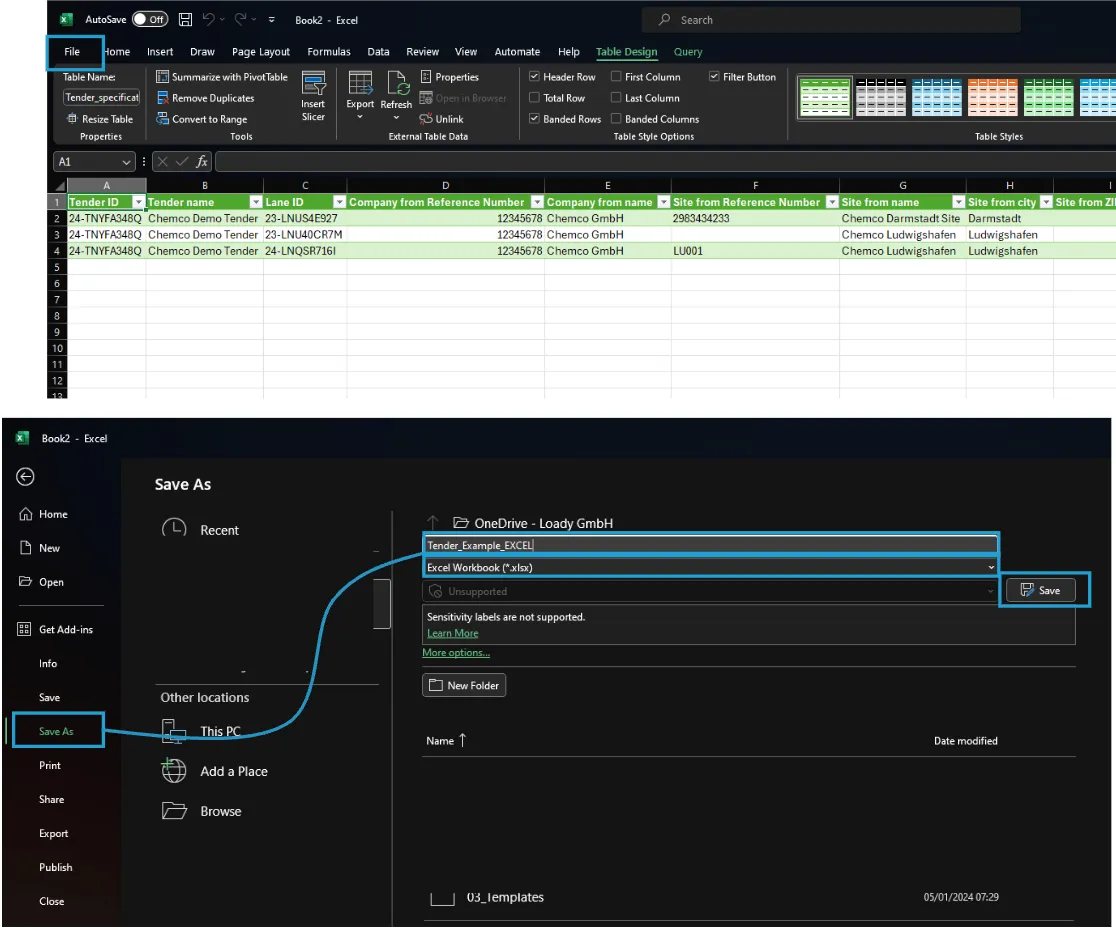Viewport: 1116px width, 930px height.
Task: Open More options link
Action: (x=456, y=652)
